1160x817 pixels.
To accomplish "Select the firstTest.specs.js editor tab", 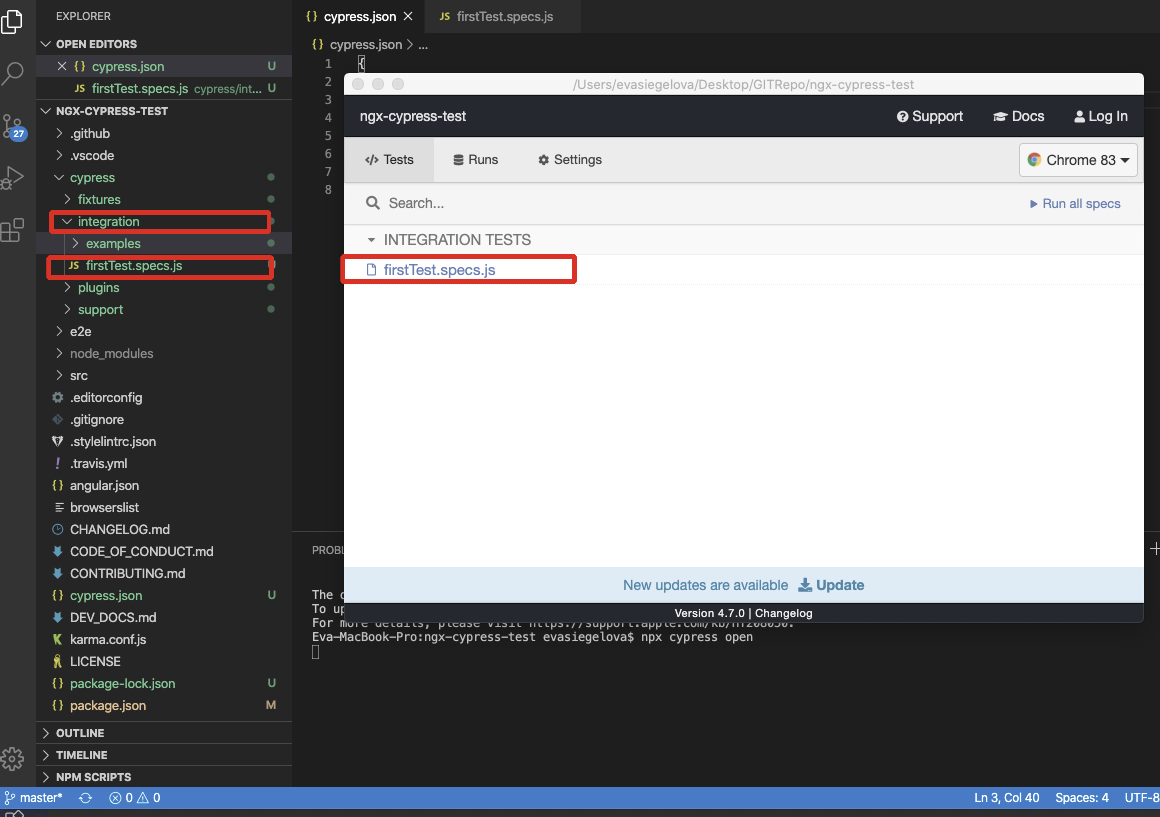I will coord(495,17).
